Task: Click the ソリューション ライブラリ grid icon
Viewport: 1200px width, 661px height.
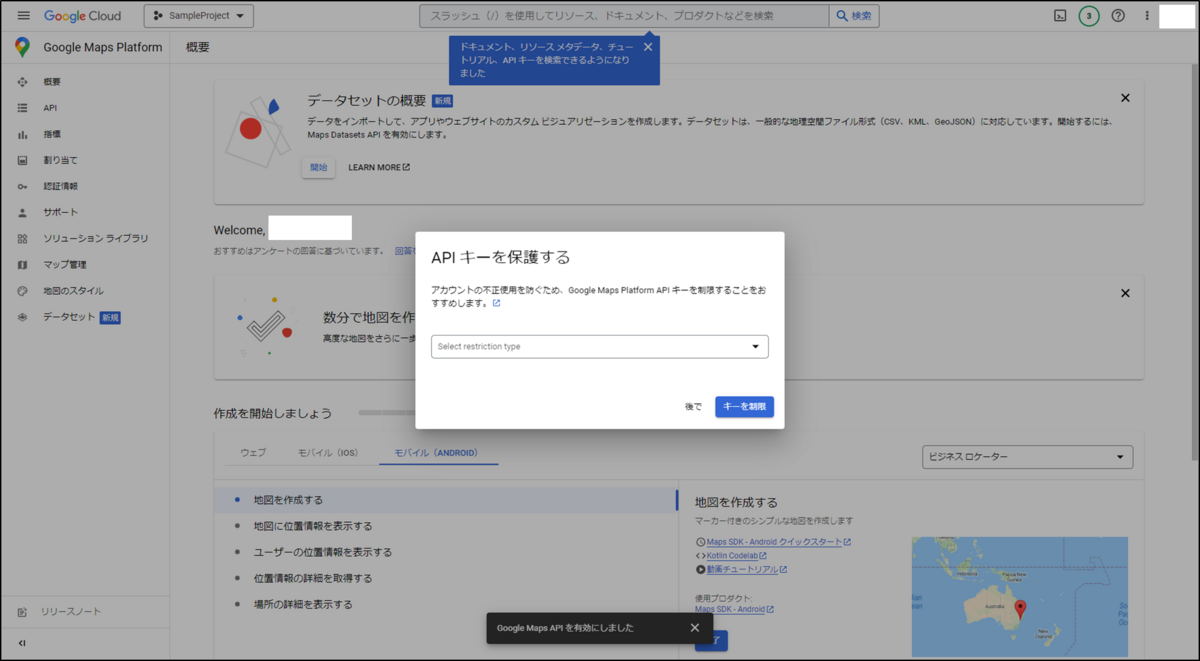Action: [22, 238]
